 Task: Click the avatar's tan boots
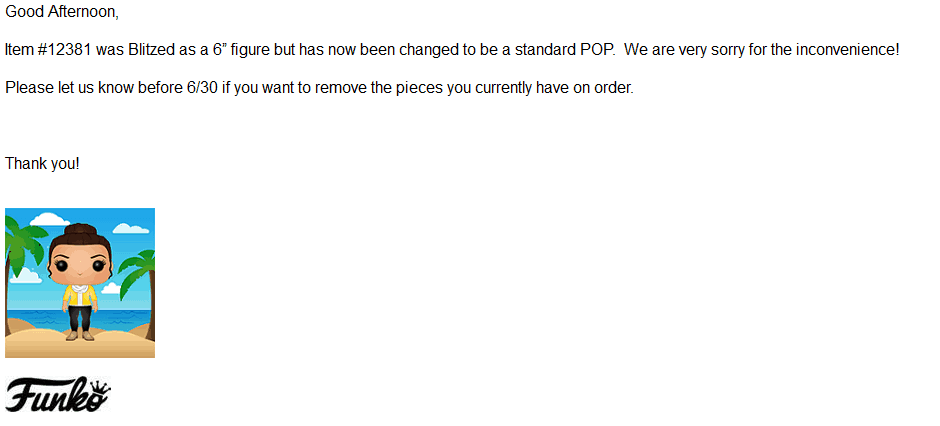coord(80,336)
